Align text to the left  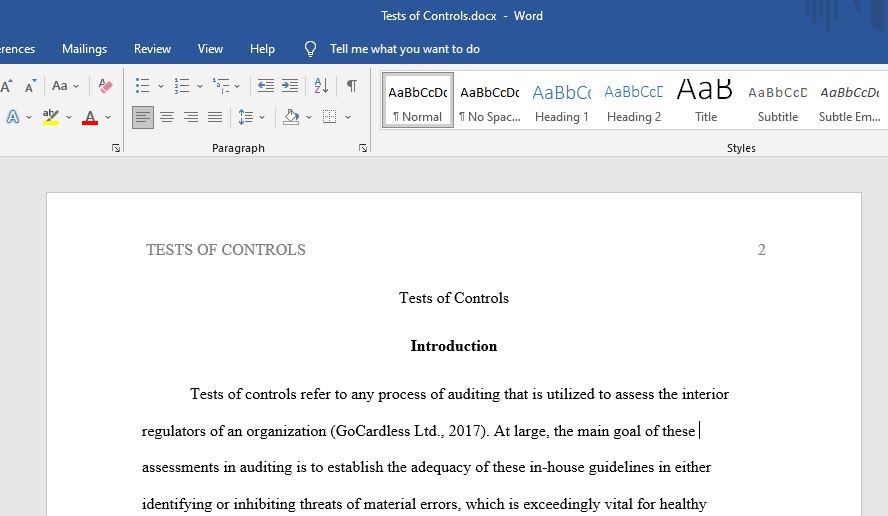pyautogui.click(x=143, y=117)
